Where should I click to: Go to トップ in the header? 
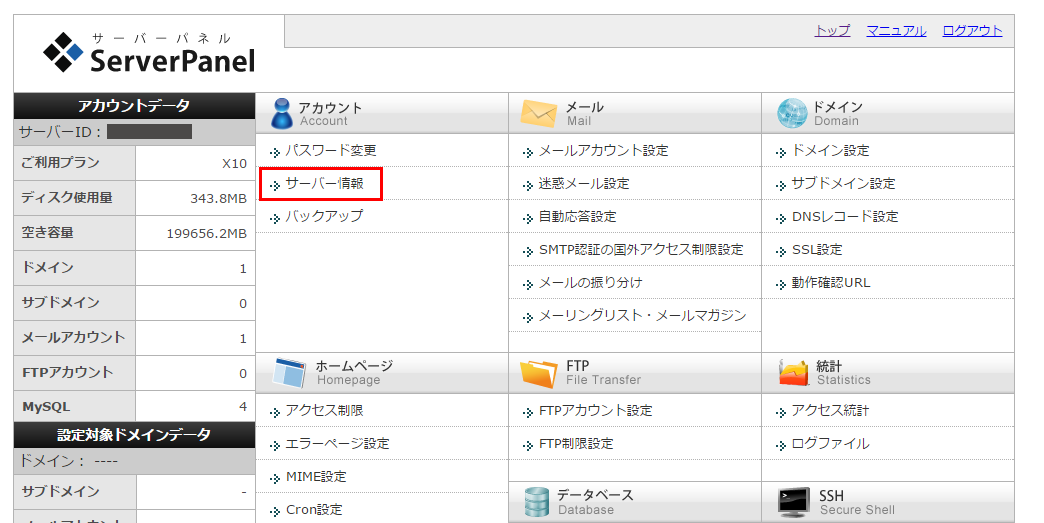pyautogui.click(x=832, y=31)
